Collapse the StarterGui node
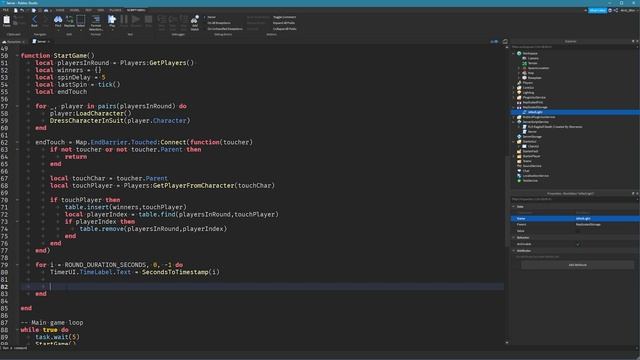 514,142
